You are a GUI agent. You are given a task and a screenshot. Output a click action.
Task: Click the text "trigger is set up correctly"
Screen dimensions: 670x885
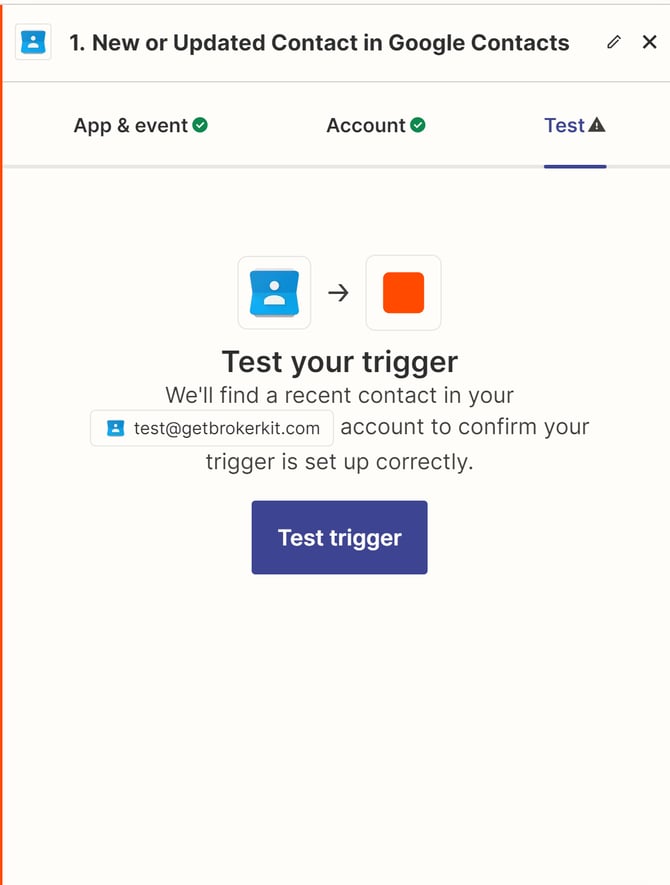tap(339, 461)
